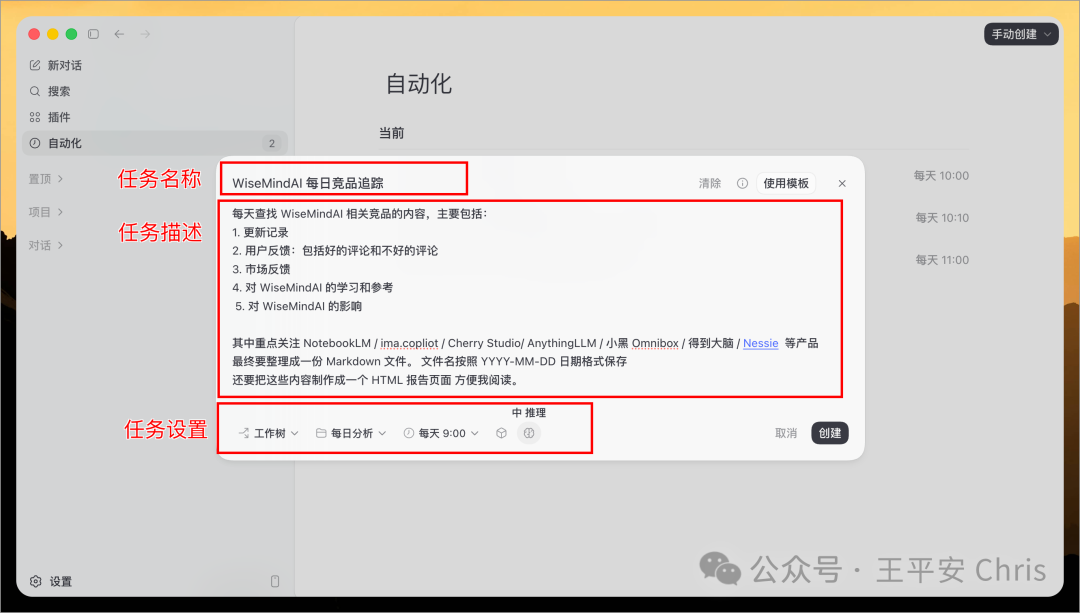
Task: Expand the 对话 section
Action: tap(45, 245)
